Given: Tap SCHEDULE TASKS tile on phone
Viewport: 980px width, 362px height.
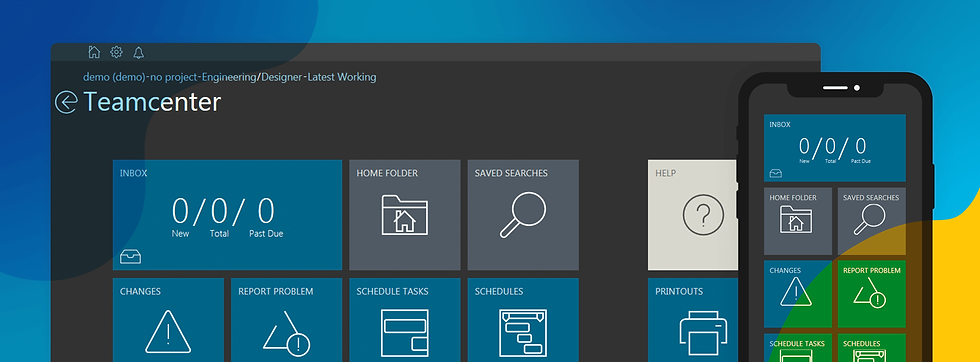Looking at the screenshot, I should [x=798, y=348].
